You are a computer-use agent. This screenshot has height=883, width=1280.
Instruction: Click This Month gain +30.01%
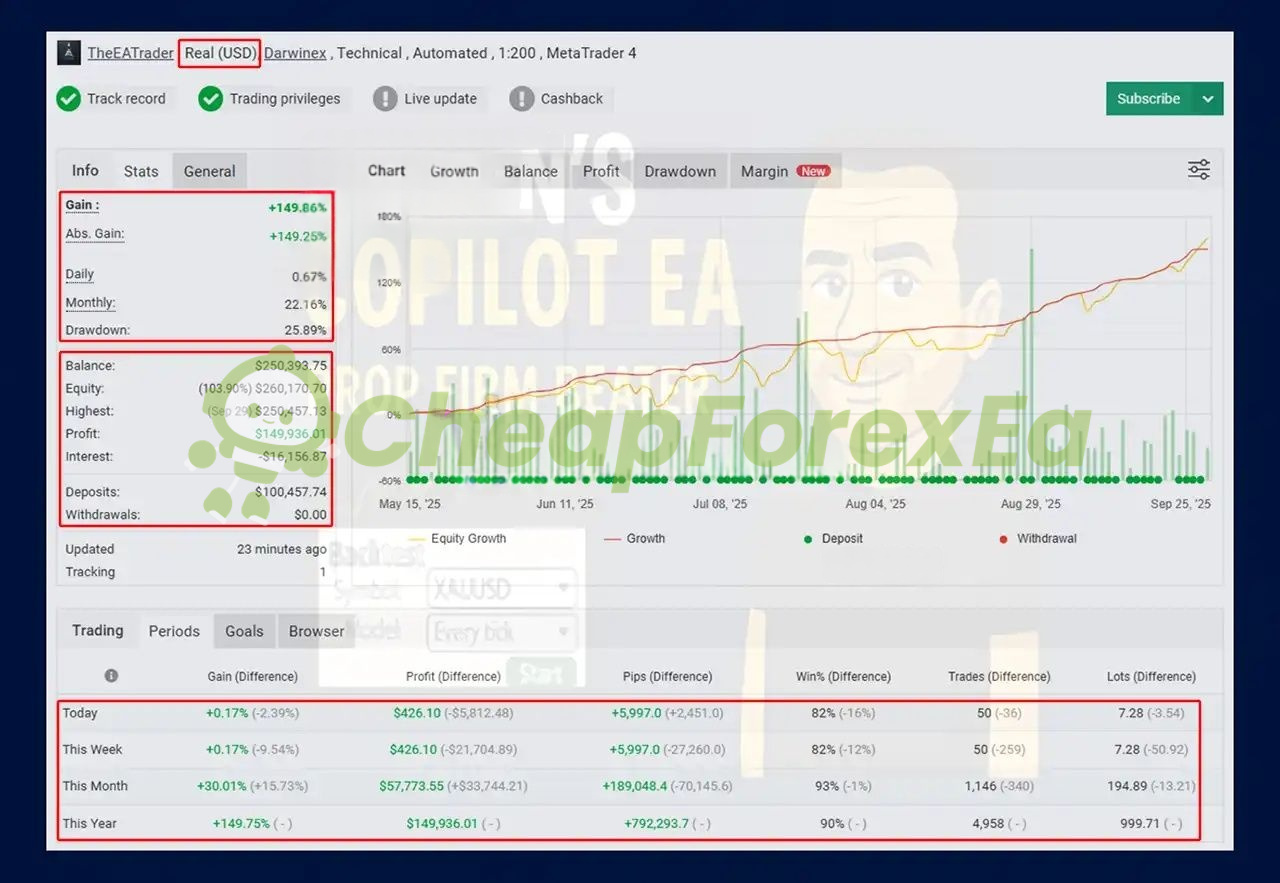222,786
